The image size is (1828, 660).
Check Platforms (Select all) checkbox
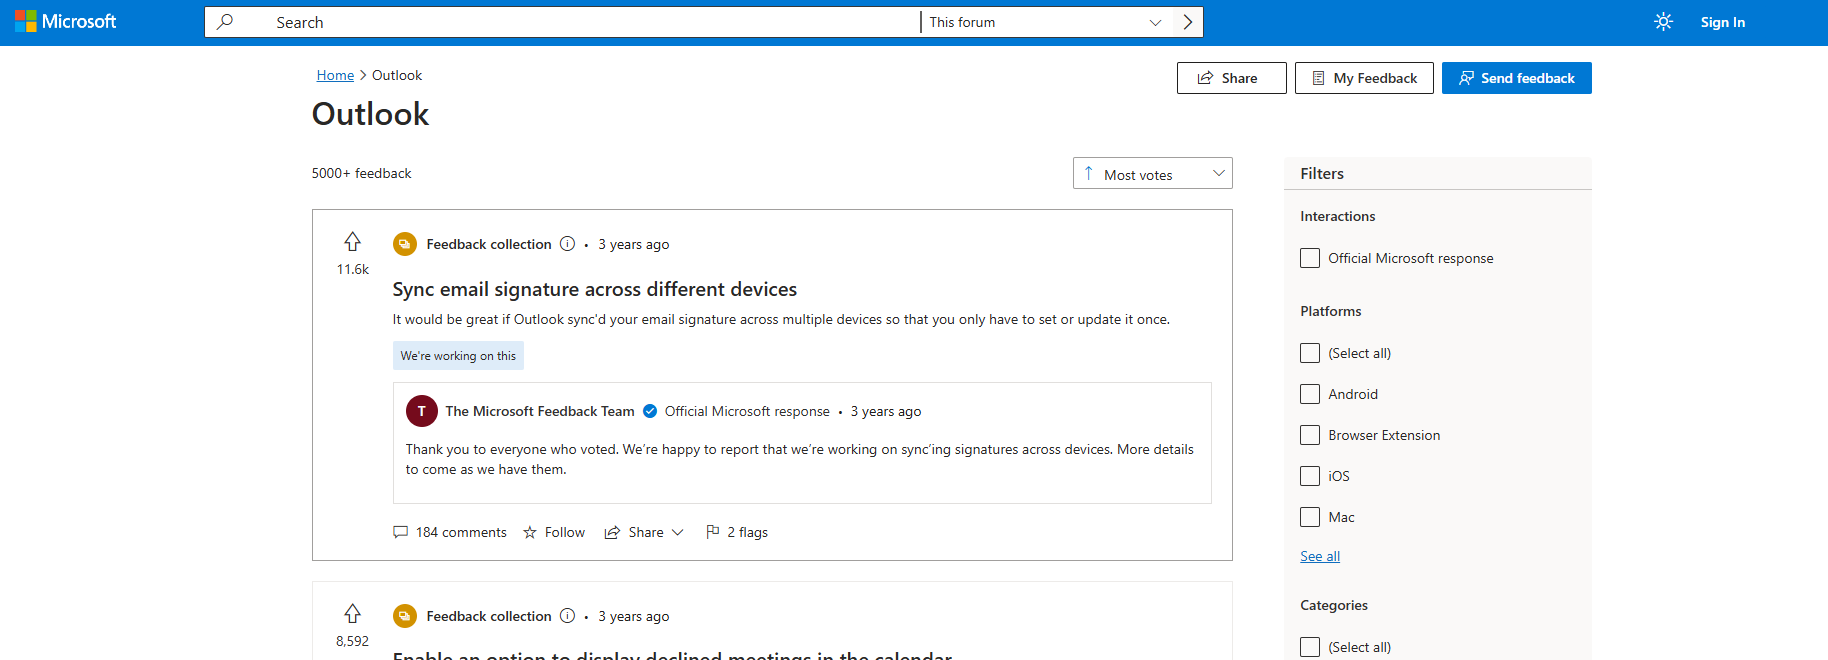[1310, 353]
